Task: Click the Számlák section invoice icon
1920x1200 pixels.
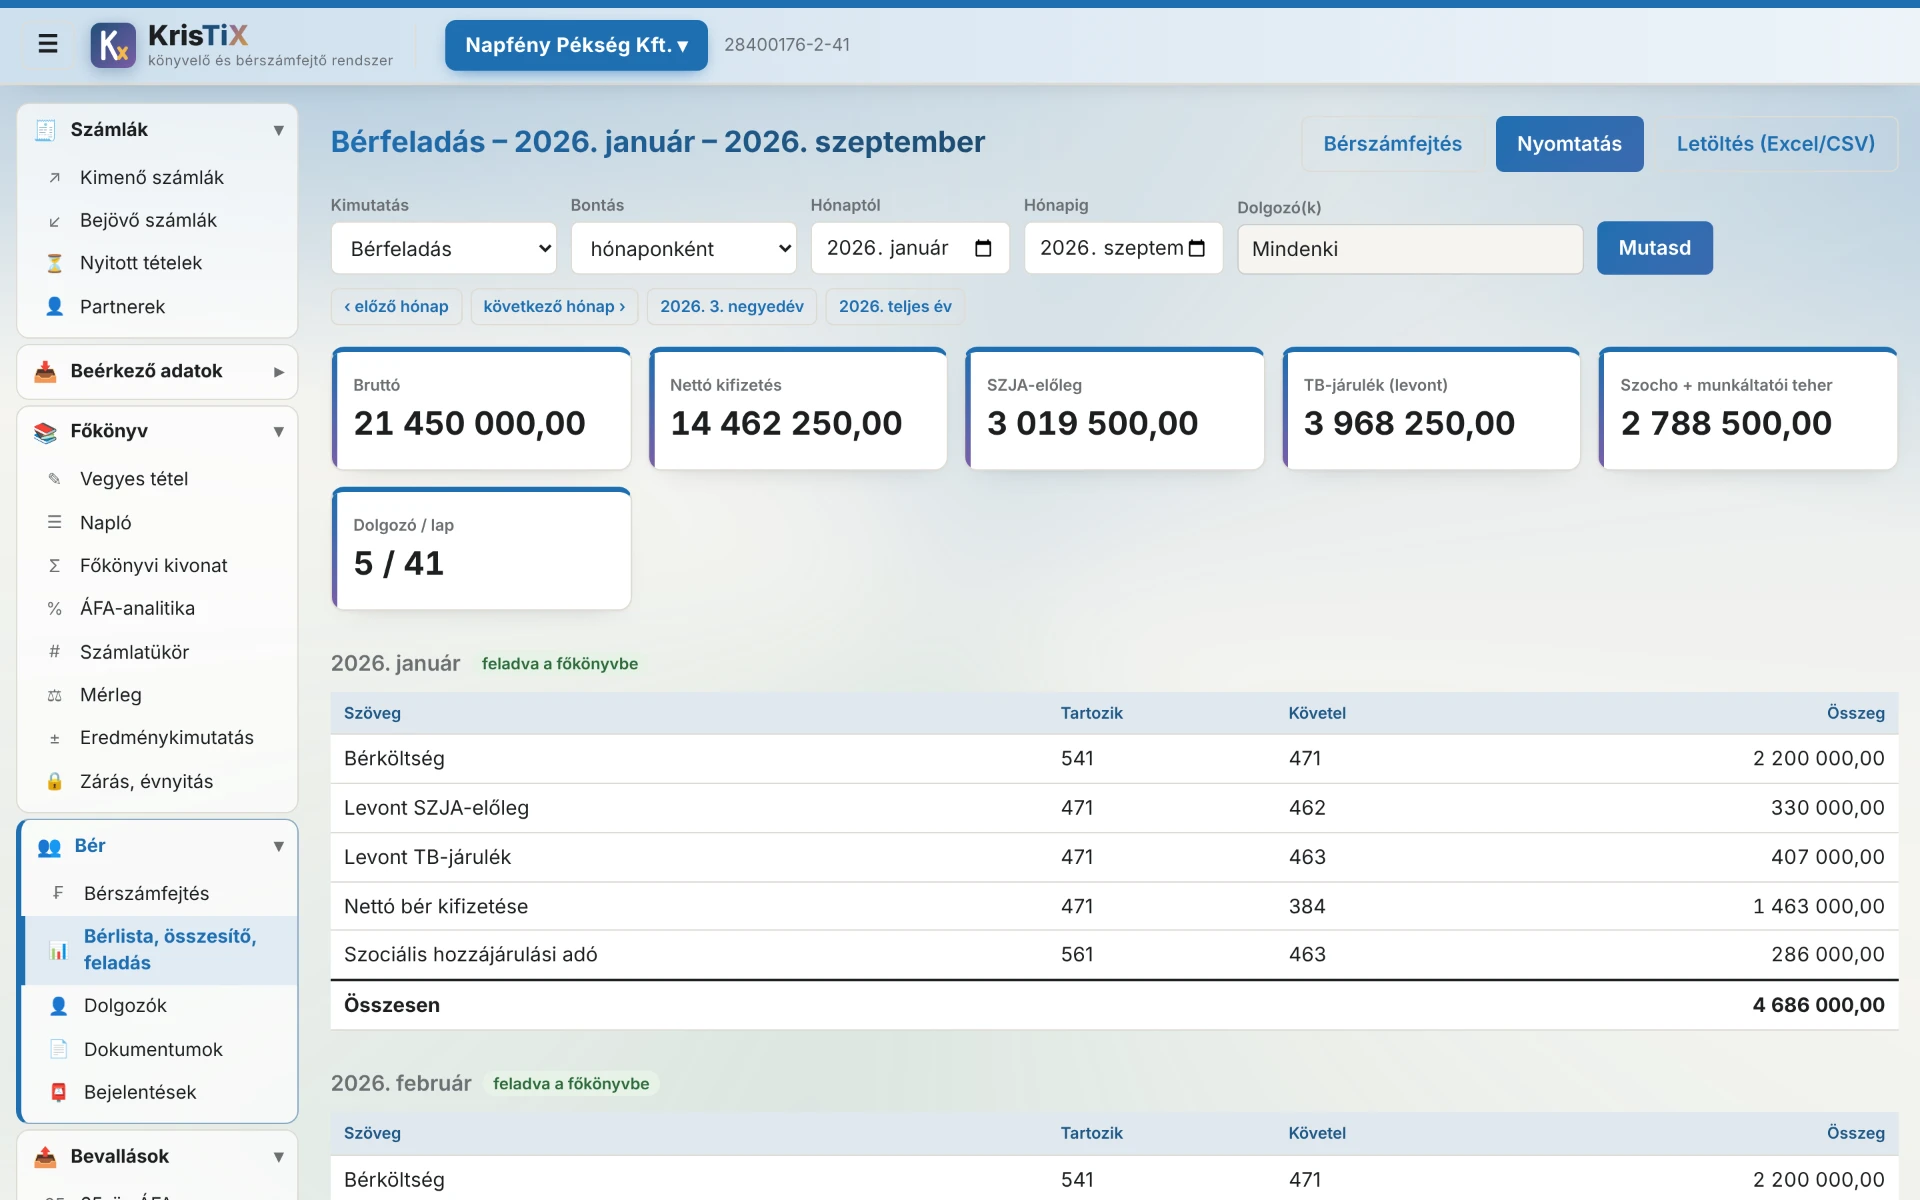Action: coord(45,130)
